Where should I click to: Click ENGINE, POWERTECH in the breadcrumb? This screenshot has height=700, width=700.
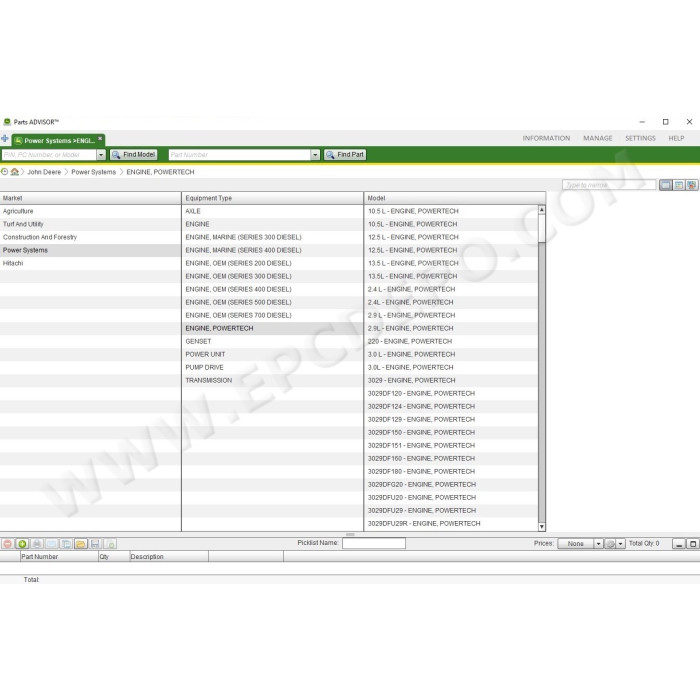[x=160, y=172]
